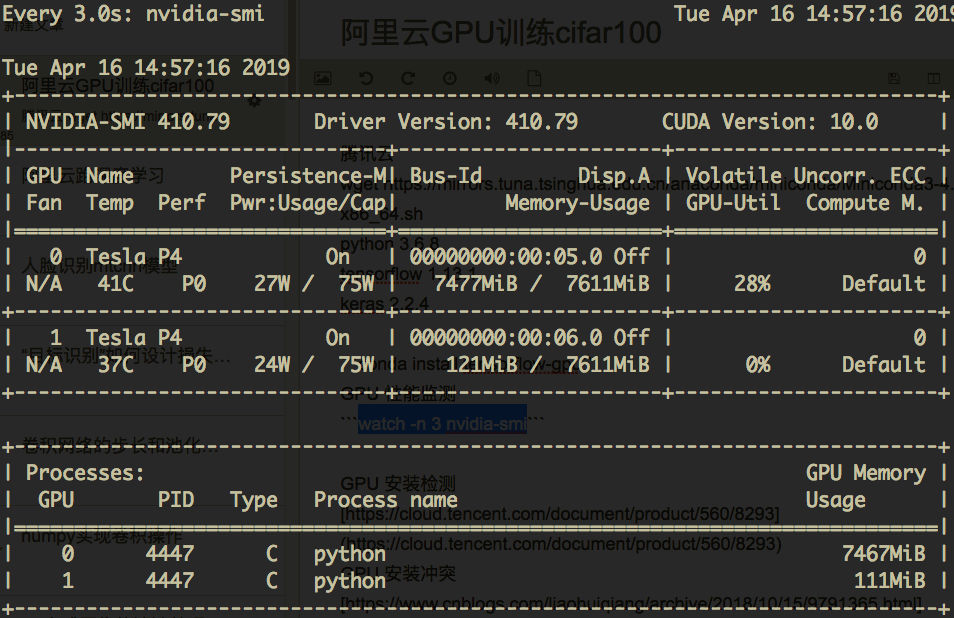The height and width of the screenshot is (618, 954).
Task: Click the '28%' GPU utilization value
Action: pyautogui.click(x=752, y=283)
